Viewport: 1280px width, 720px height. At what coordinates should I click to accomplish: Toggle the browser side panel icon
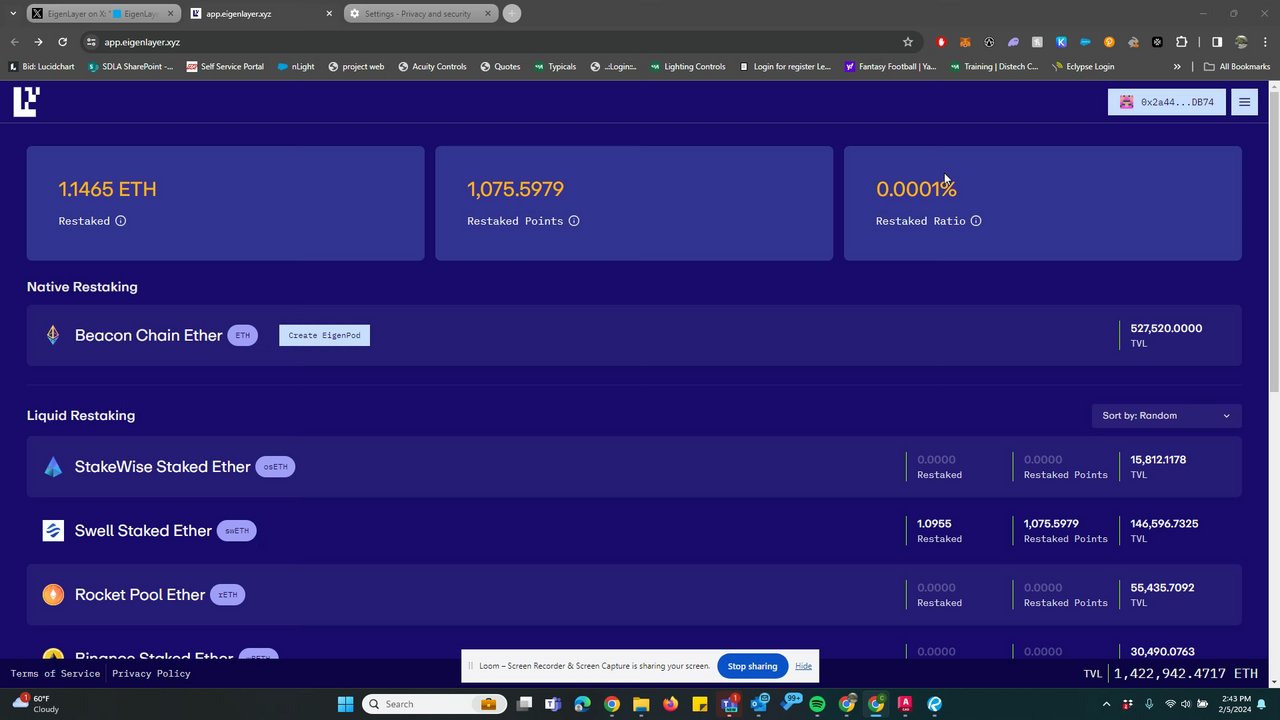(1217, 42)
